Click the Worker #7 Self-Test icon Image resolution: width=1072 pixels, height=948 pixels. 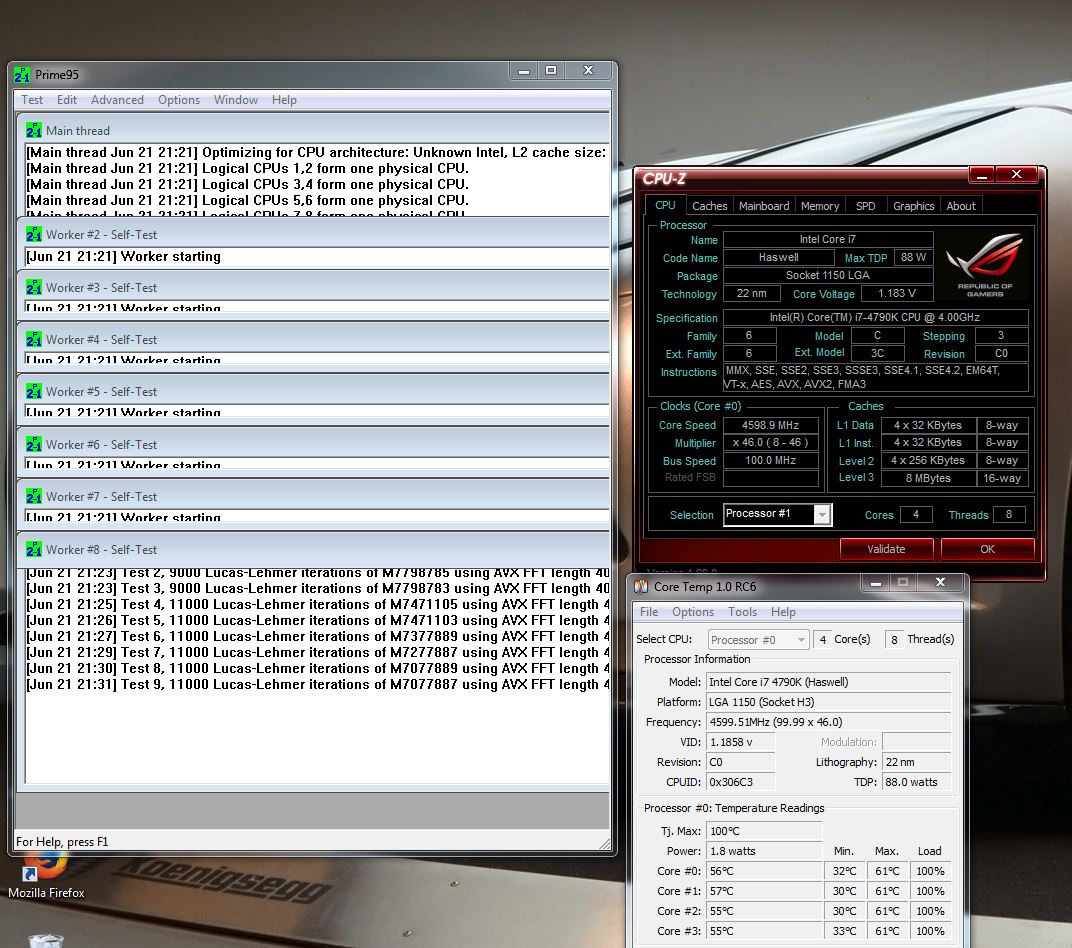tap(34, 496)
